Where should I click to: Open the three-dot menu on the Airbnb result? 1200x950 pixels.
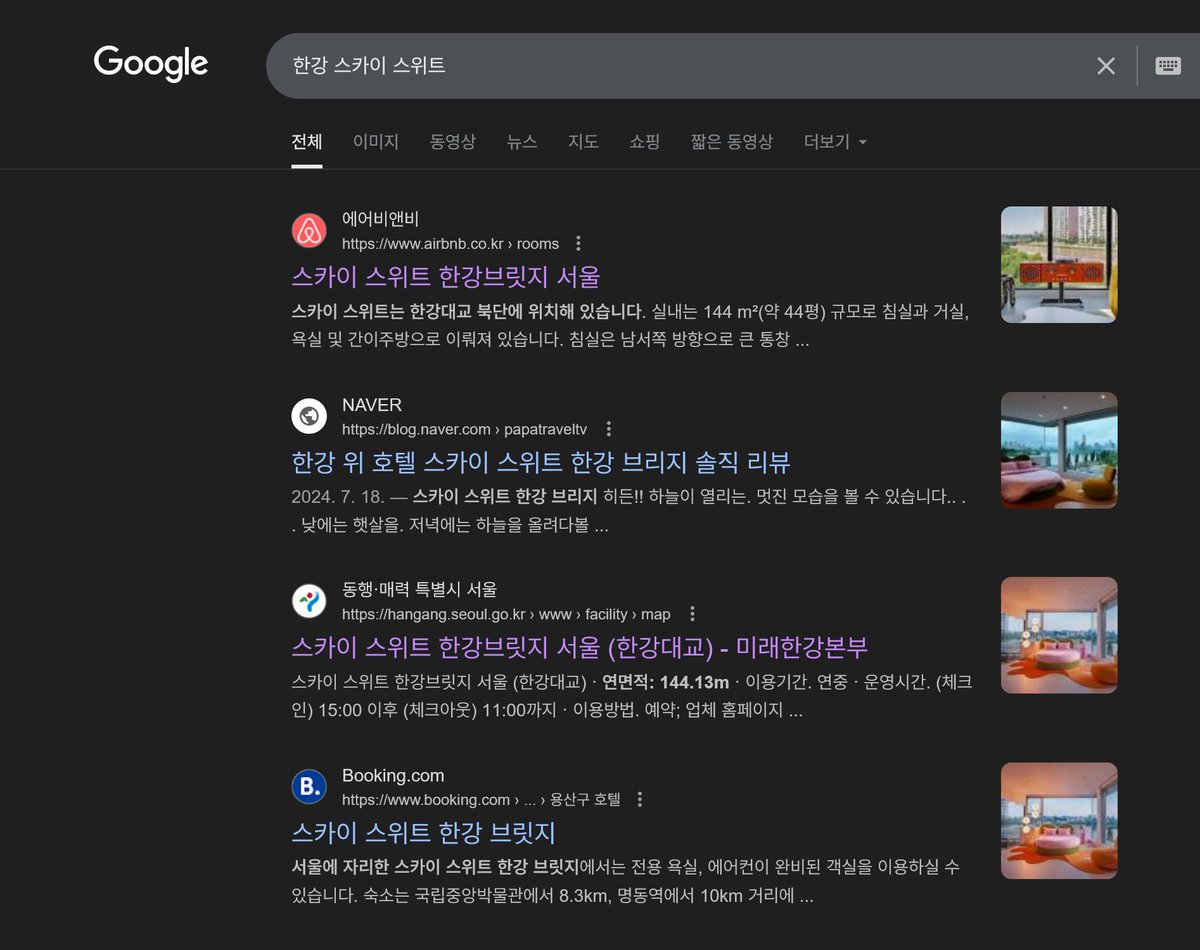[x=578, y=243]
